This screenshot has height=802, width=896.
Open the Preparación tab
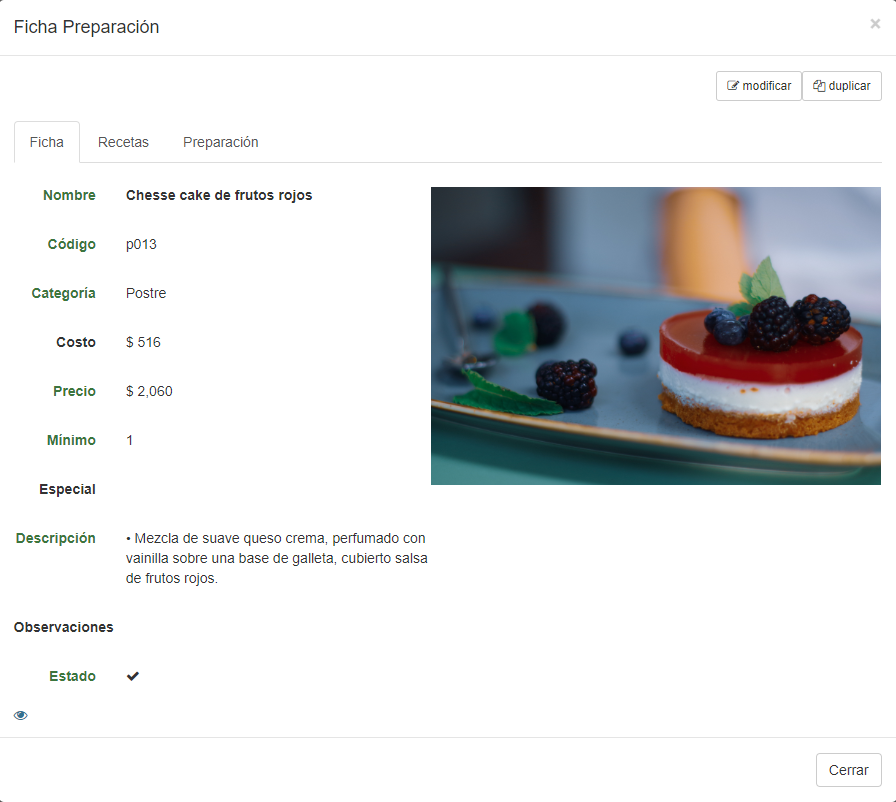(221, 142)
